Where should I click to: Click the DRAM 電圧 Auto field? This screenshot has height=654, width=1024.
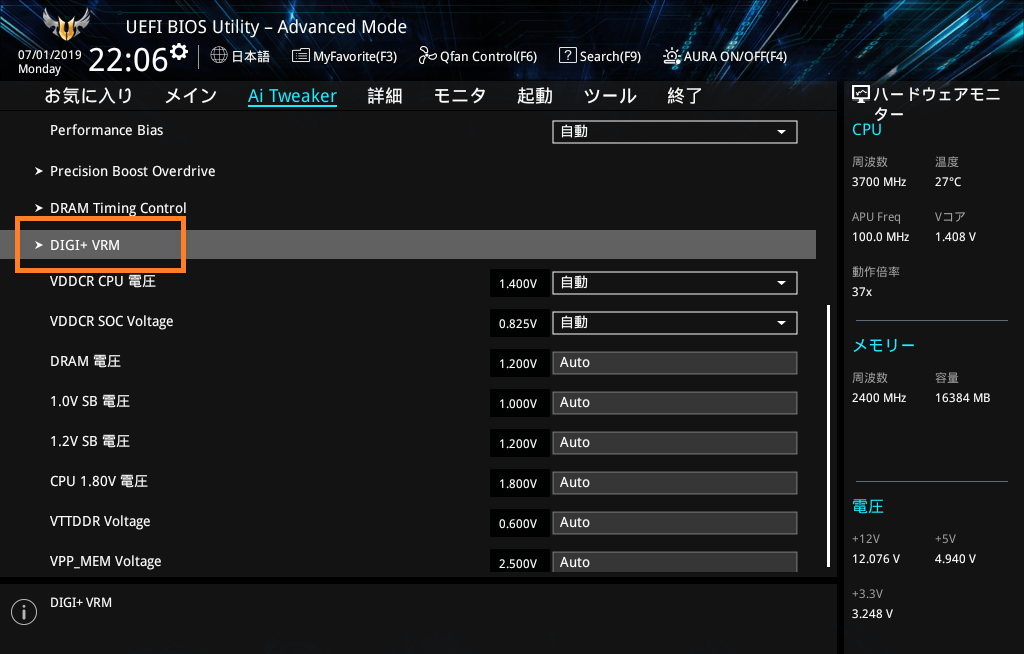675,363
